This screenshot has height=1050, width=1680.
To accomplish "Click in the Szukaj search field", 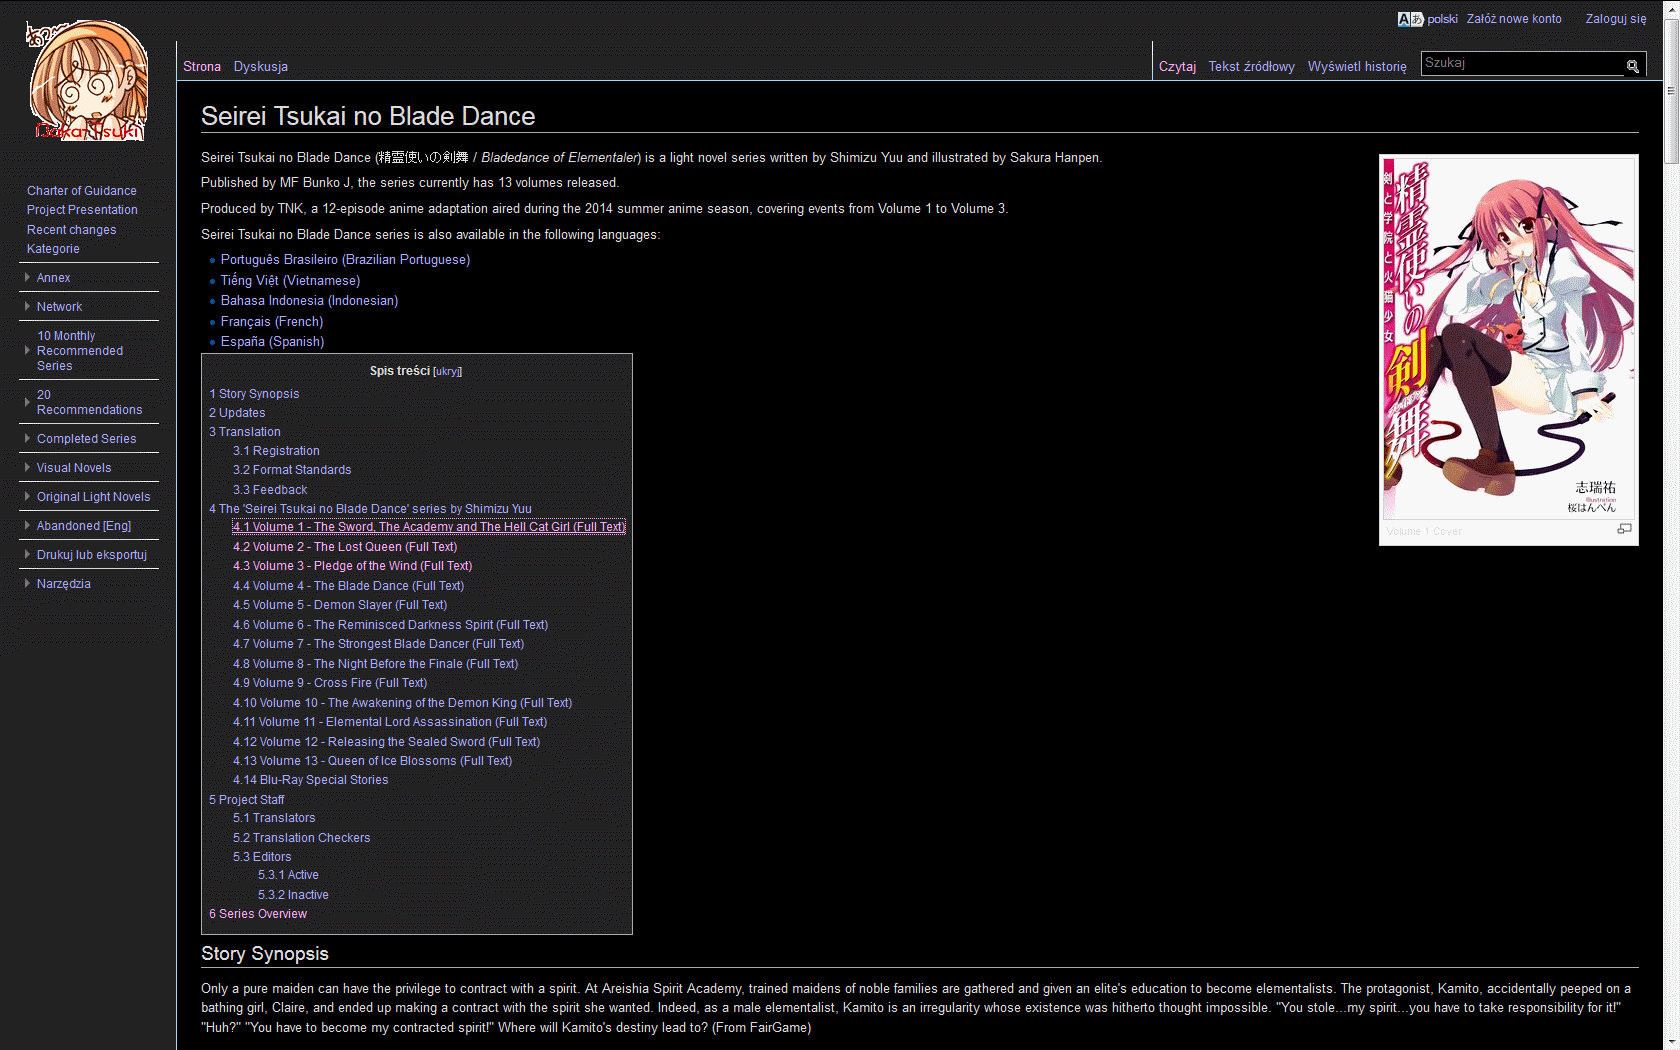I will 1521,64.
